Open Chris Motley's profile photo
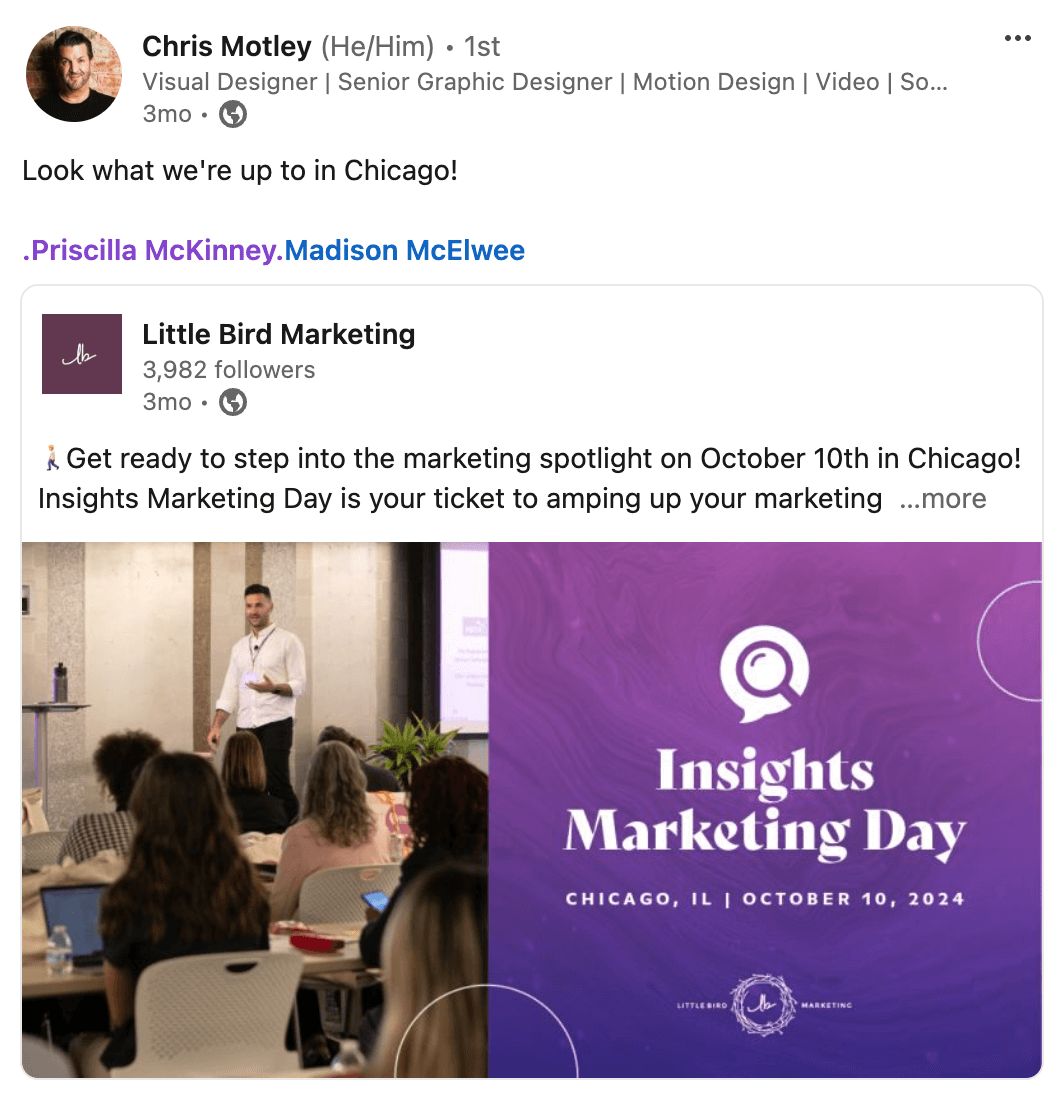The width and height of the screenshot is (1060, 1096). 74,74
